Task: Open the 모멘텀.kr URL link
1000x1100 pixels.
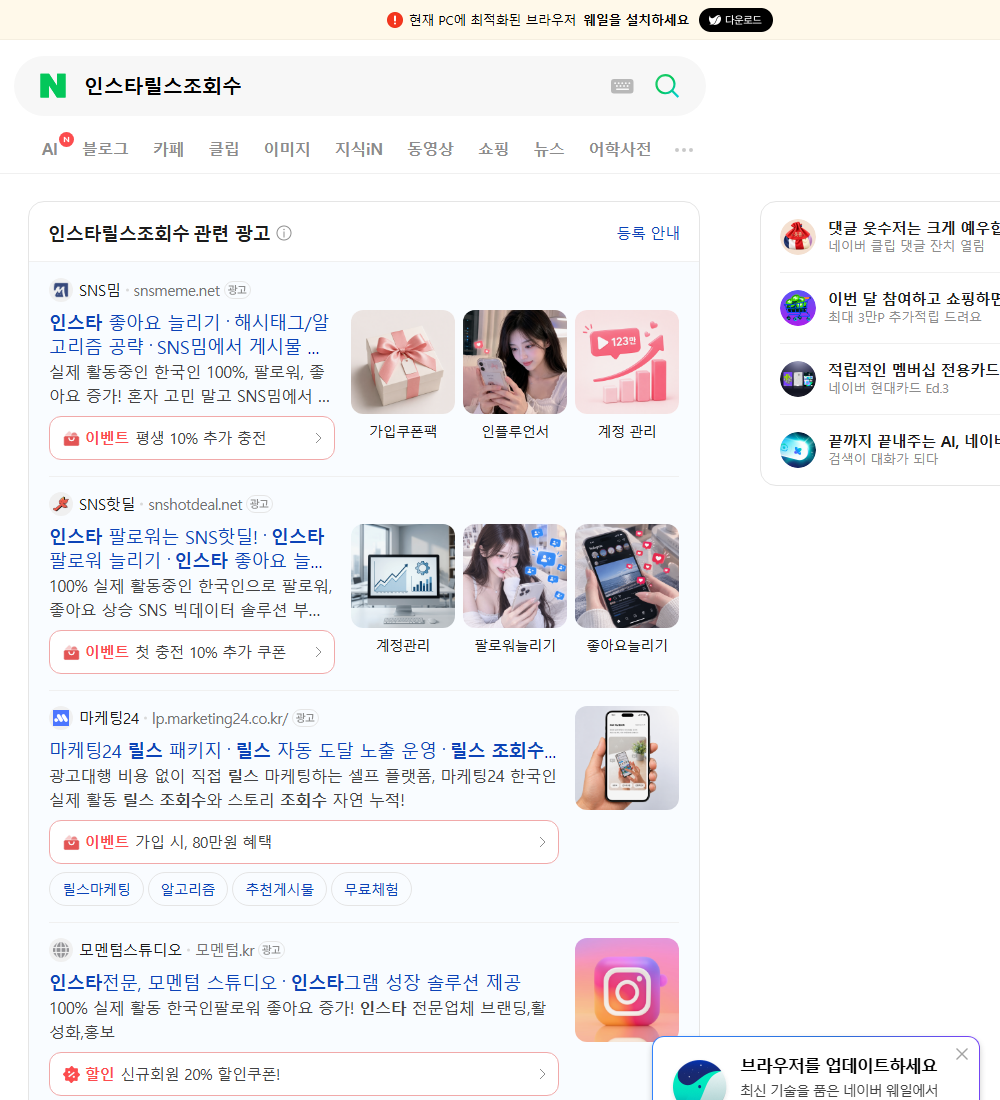Action: click(225, 950)
